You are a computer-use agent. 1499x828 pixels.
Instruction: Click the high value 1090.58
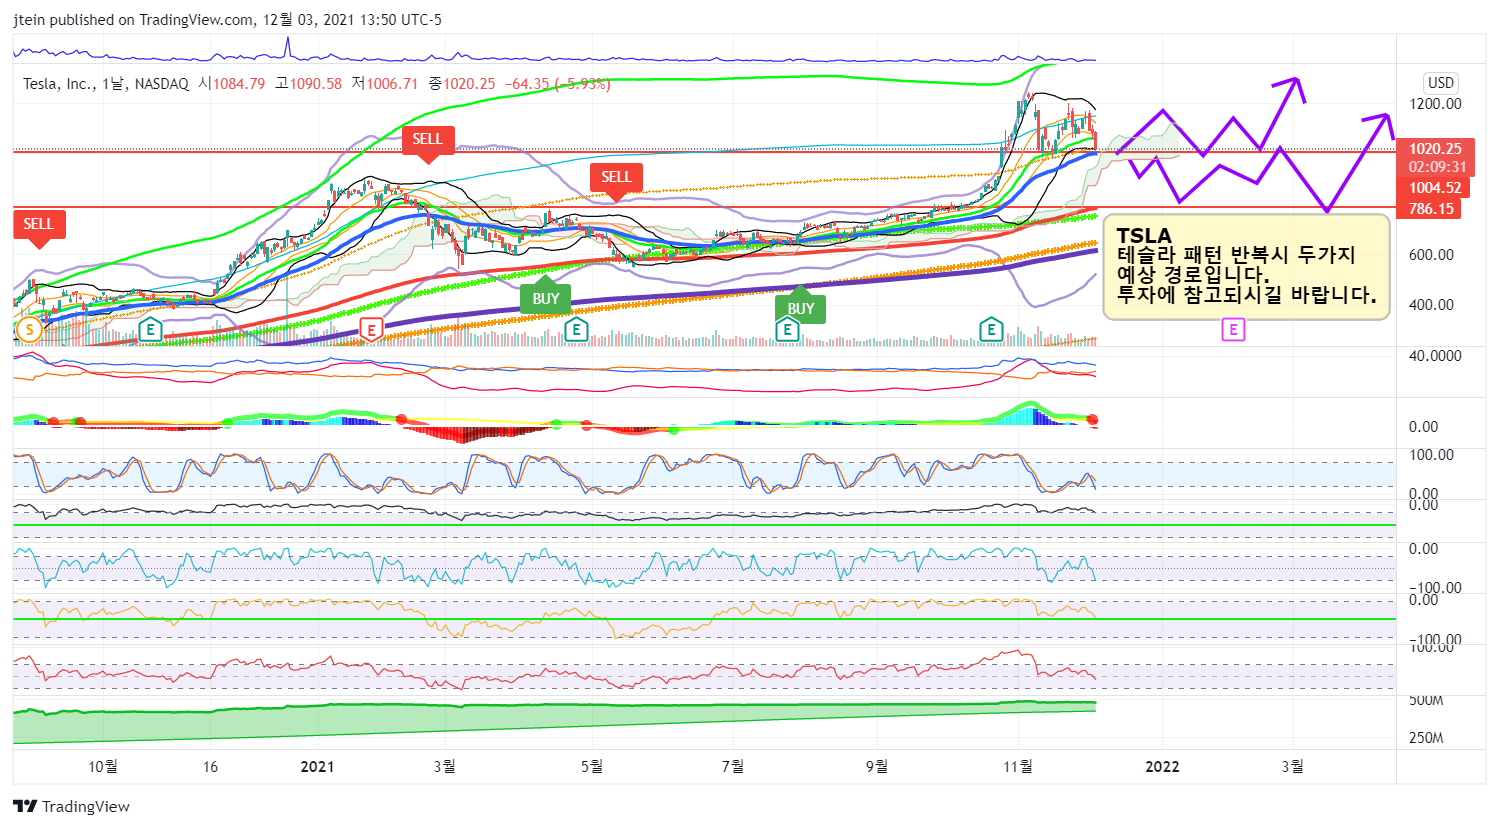pyautogui.click(x=316, y=84)
